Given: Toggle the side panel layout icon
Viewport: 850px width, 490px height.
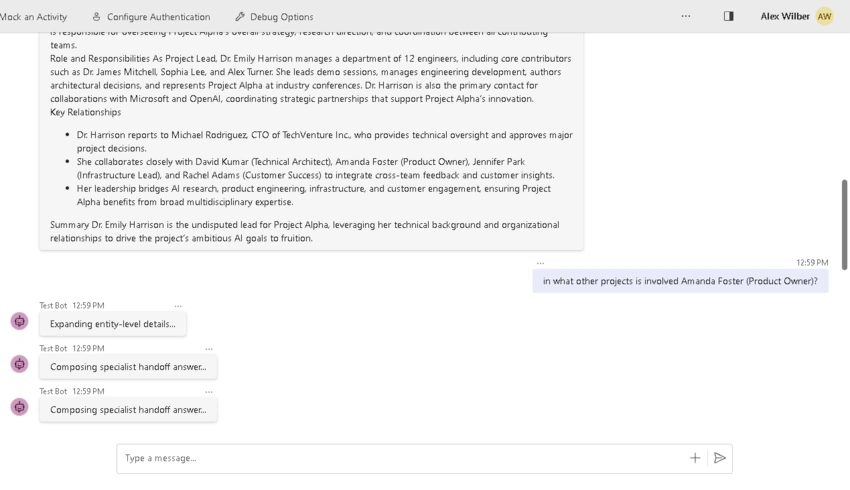Looking at the screenshot, I should click(729, 16).
